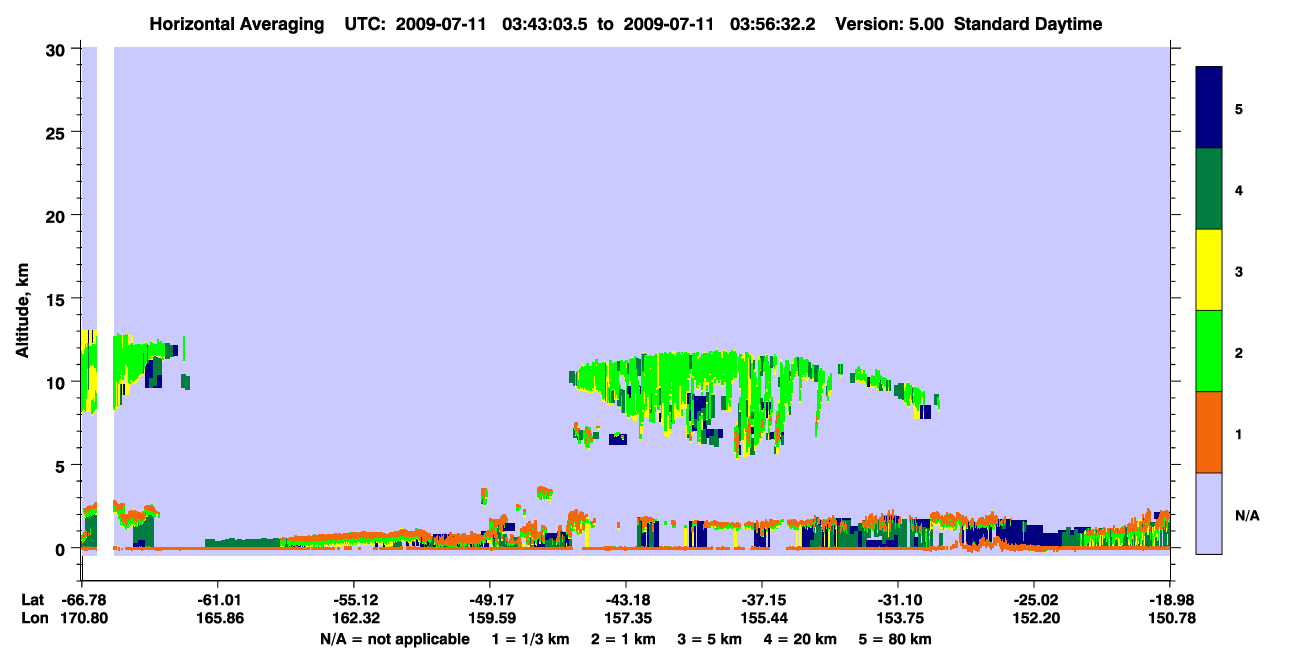
Task: Click the 'Lon' row label
Action: (33, 618)
